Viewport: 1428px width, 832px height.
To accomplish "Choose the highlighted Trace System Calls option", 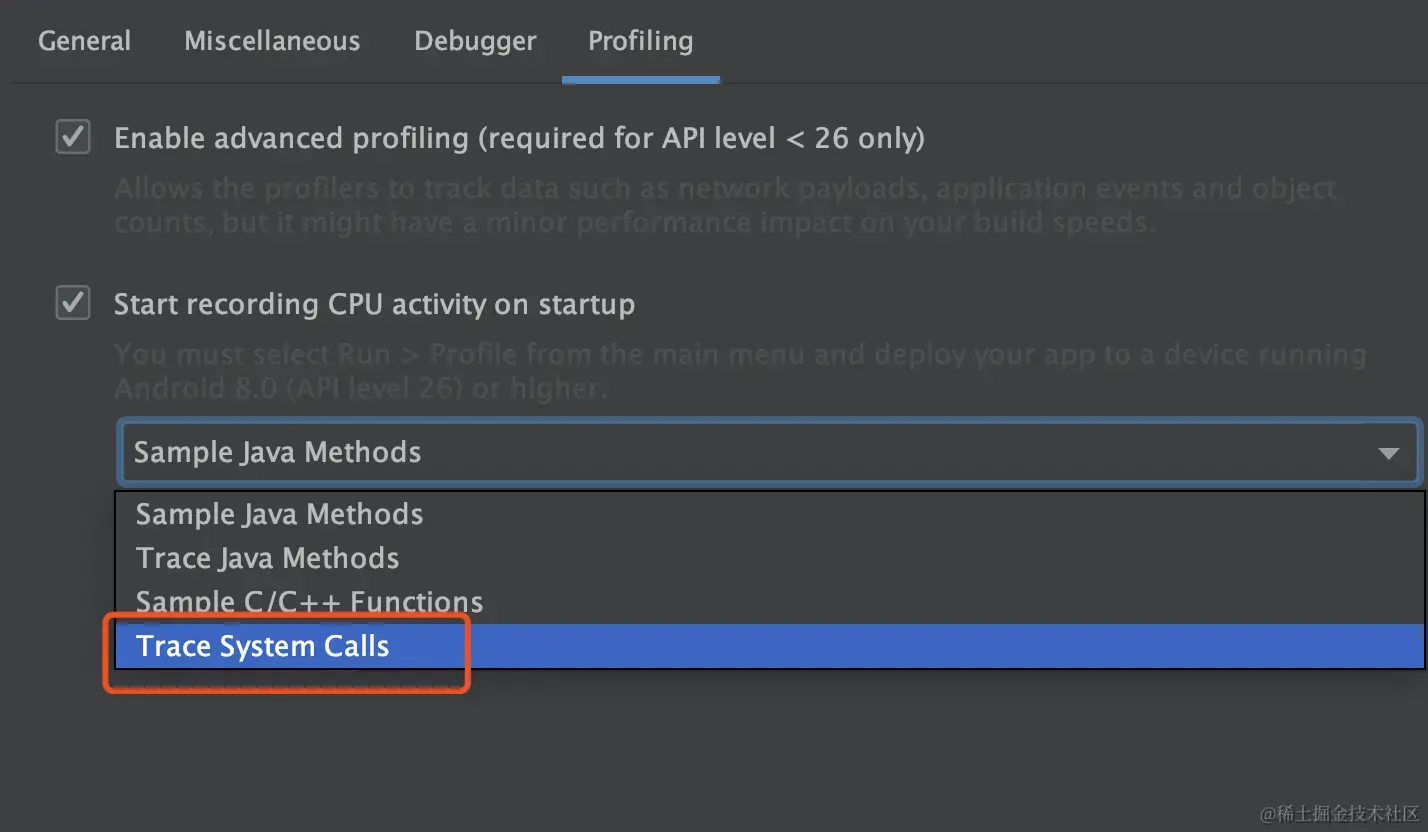I will (x=263, y=646).
